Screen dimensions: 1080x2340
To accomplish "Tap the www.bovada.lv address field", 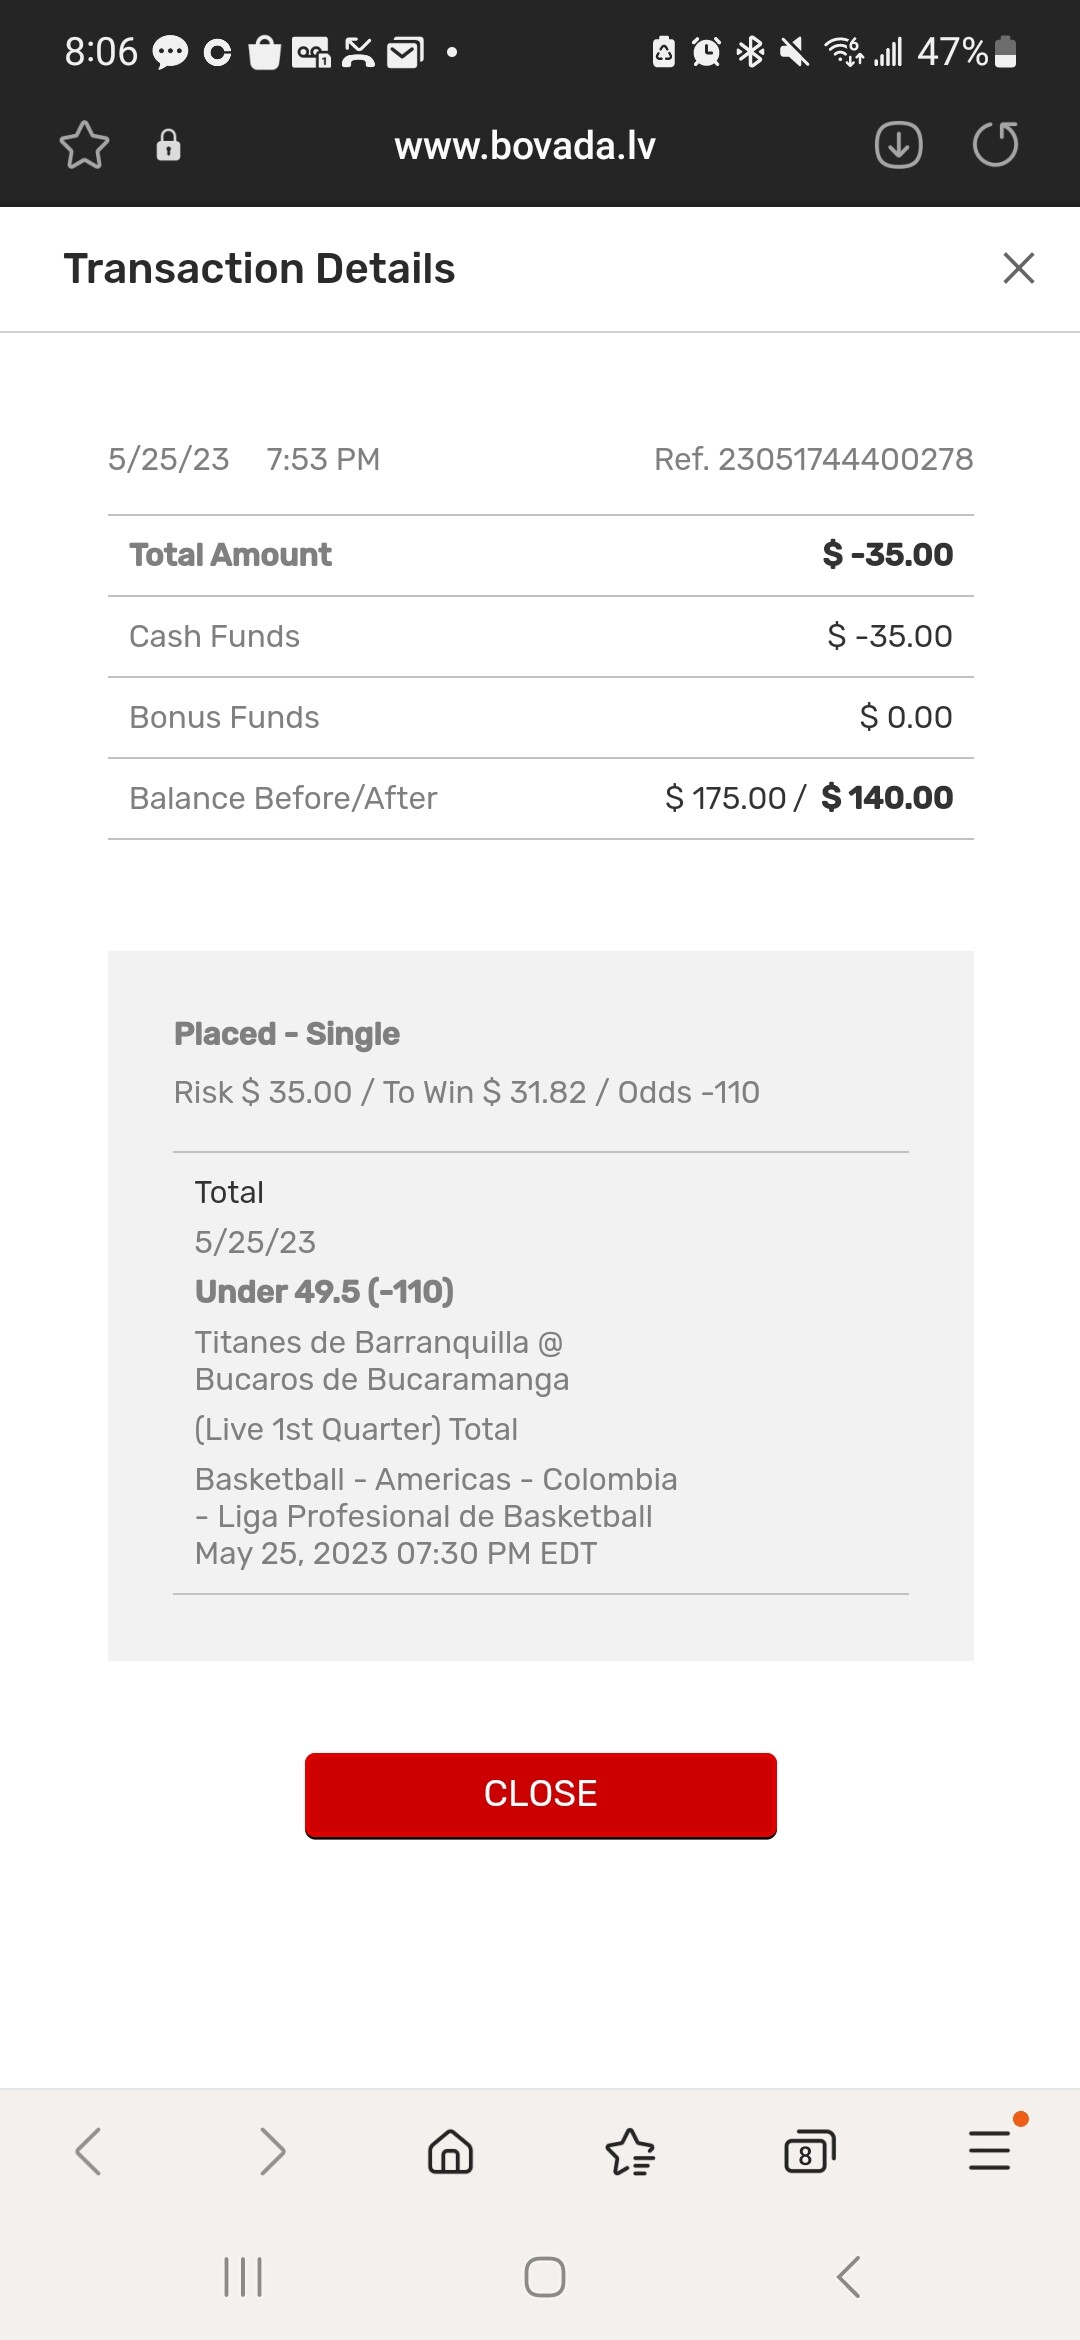I will pyautogui.click(x=525, y=146).
